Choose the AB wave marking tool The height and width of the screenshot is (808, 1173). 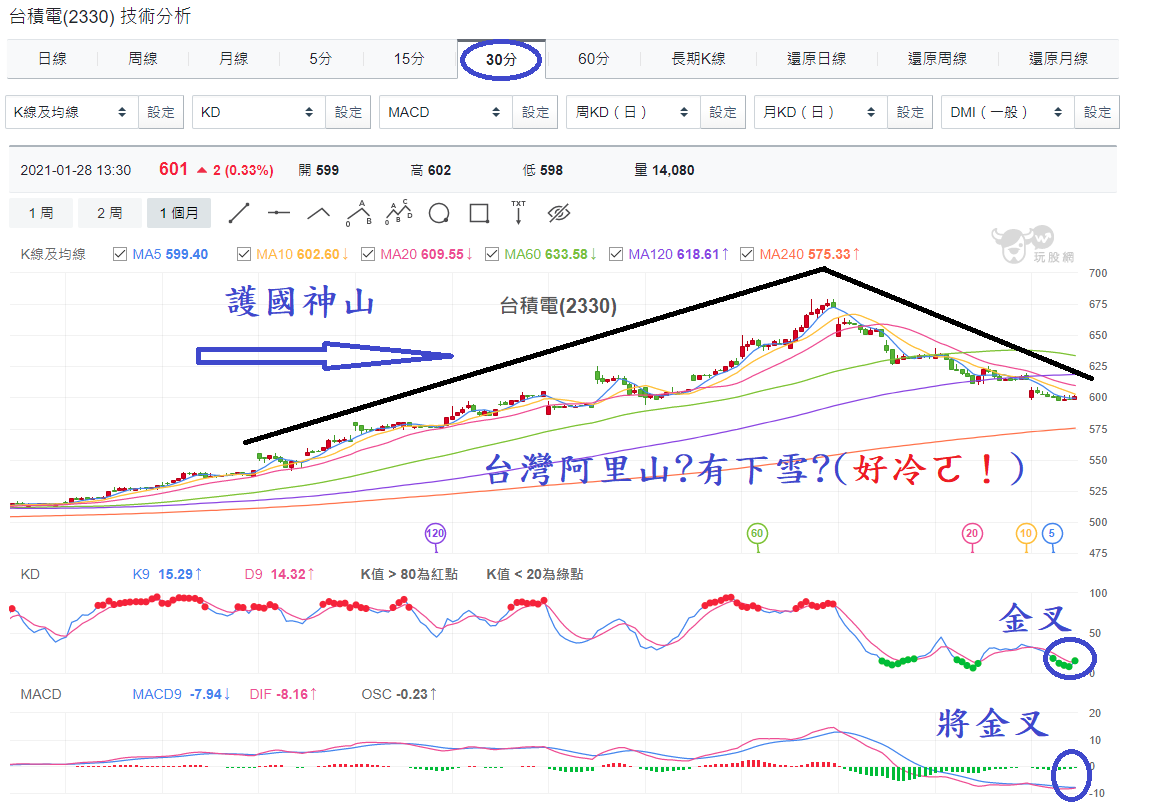[x=359, y=213]
